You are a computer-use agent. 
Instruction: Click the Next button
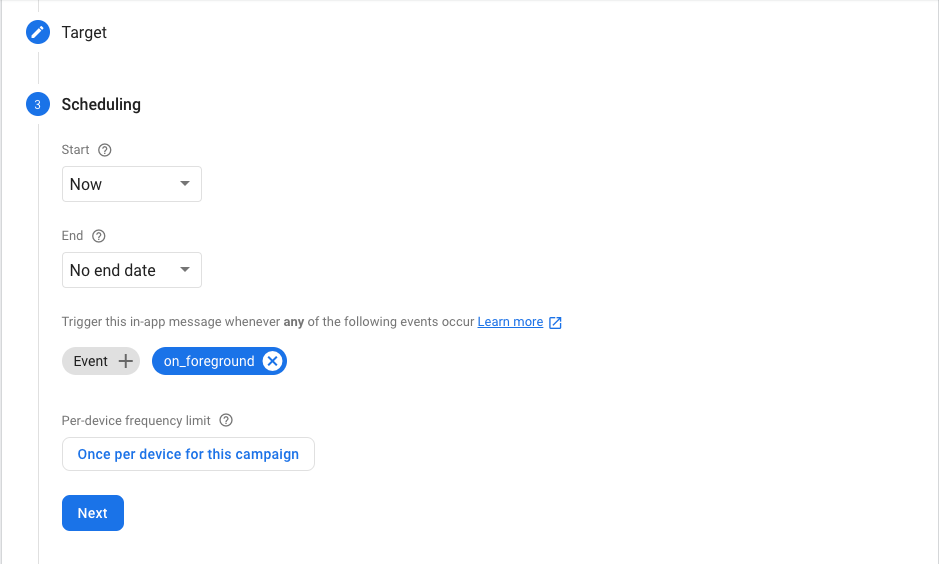click(93, 513)
